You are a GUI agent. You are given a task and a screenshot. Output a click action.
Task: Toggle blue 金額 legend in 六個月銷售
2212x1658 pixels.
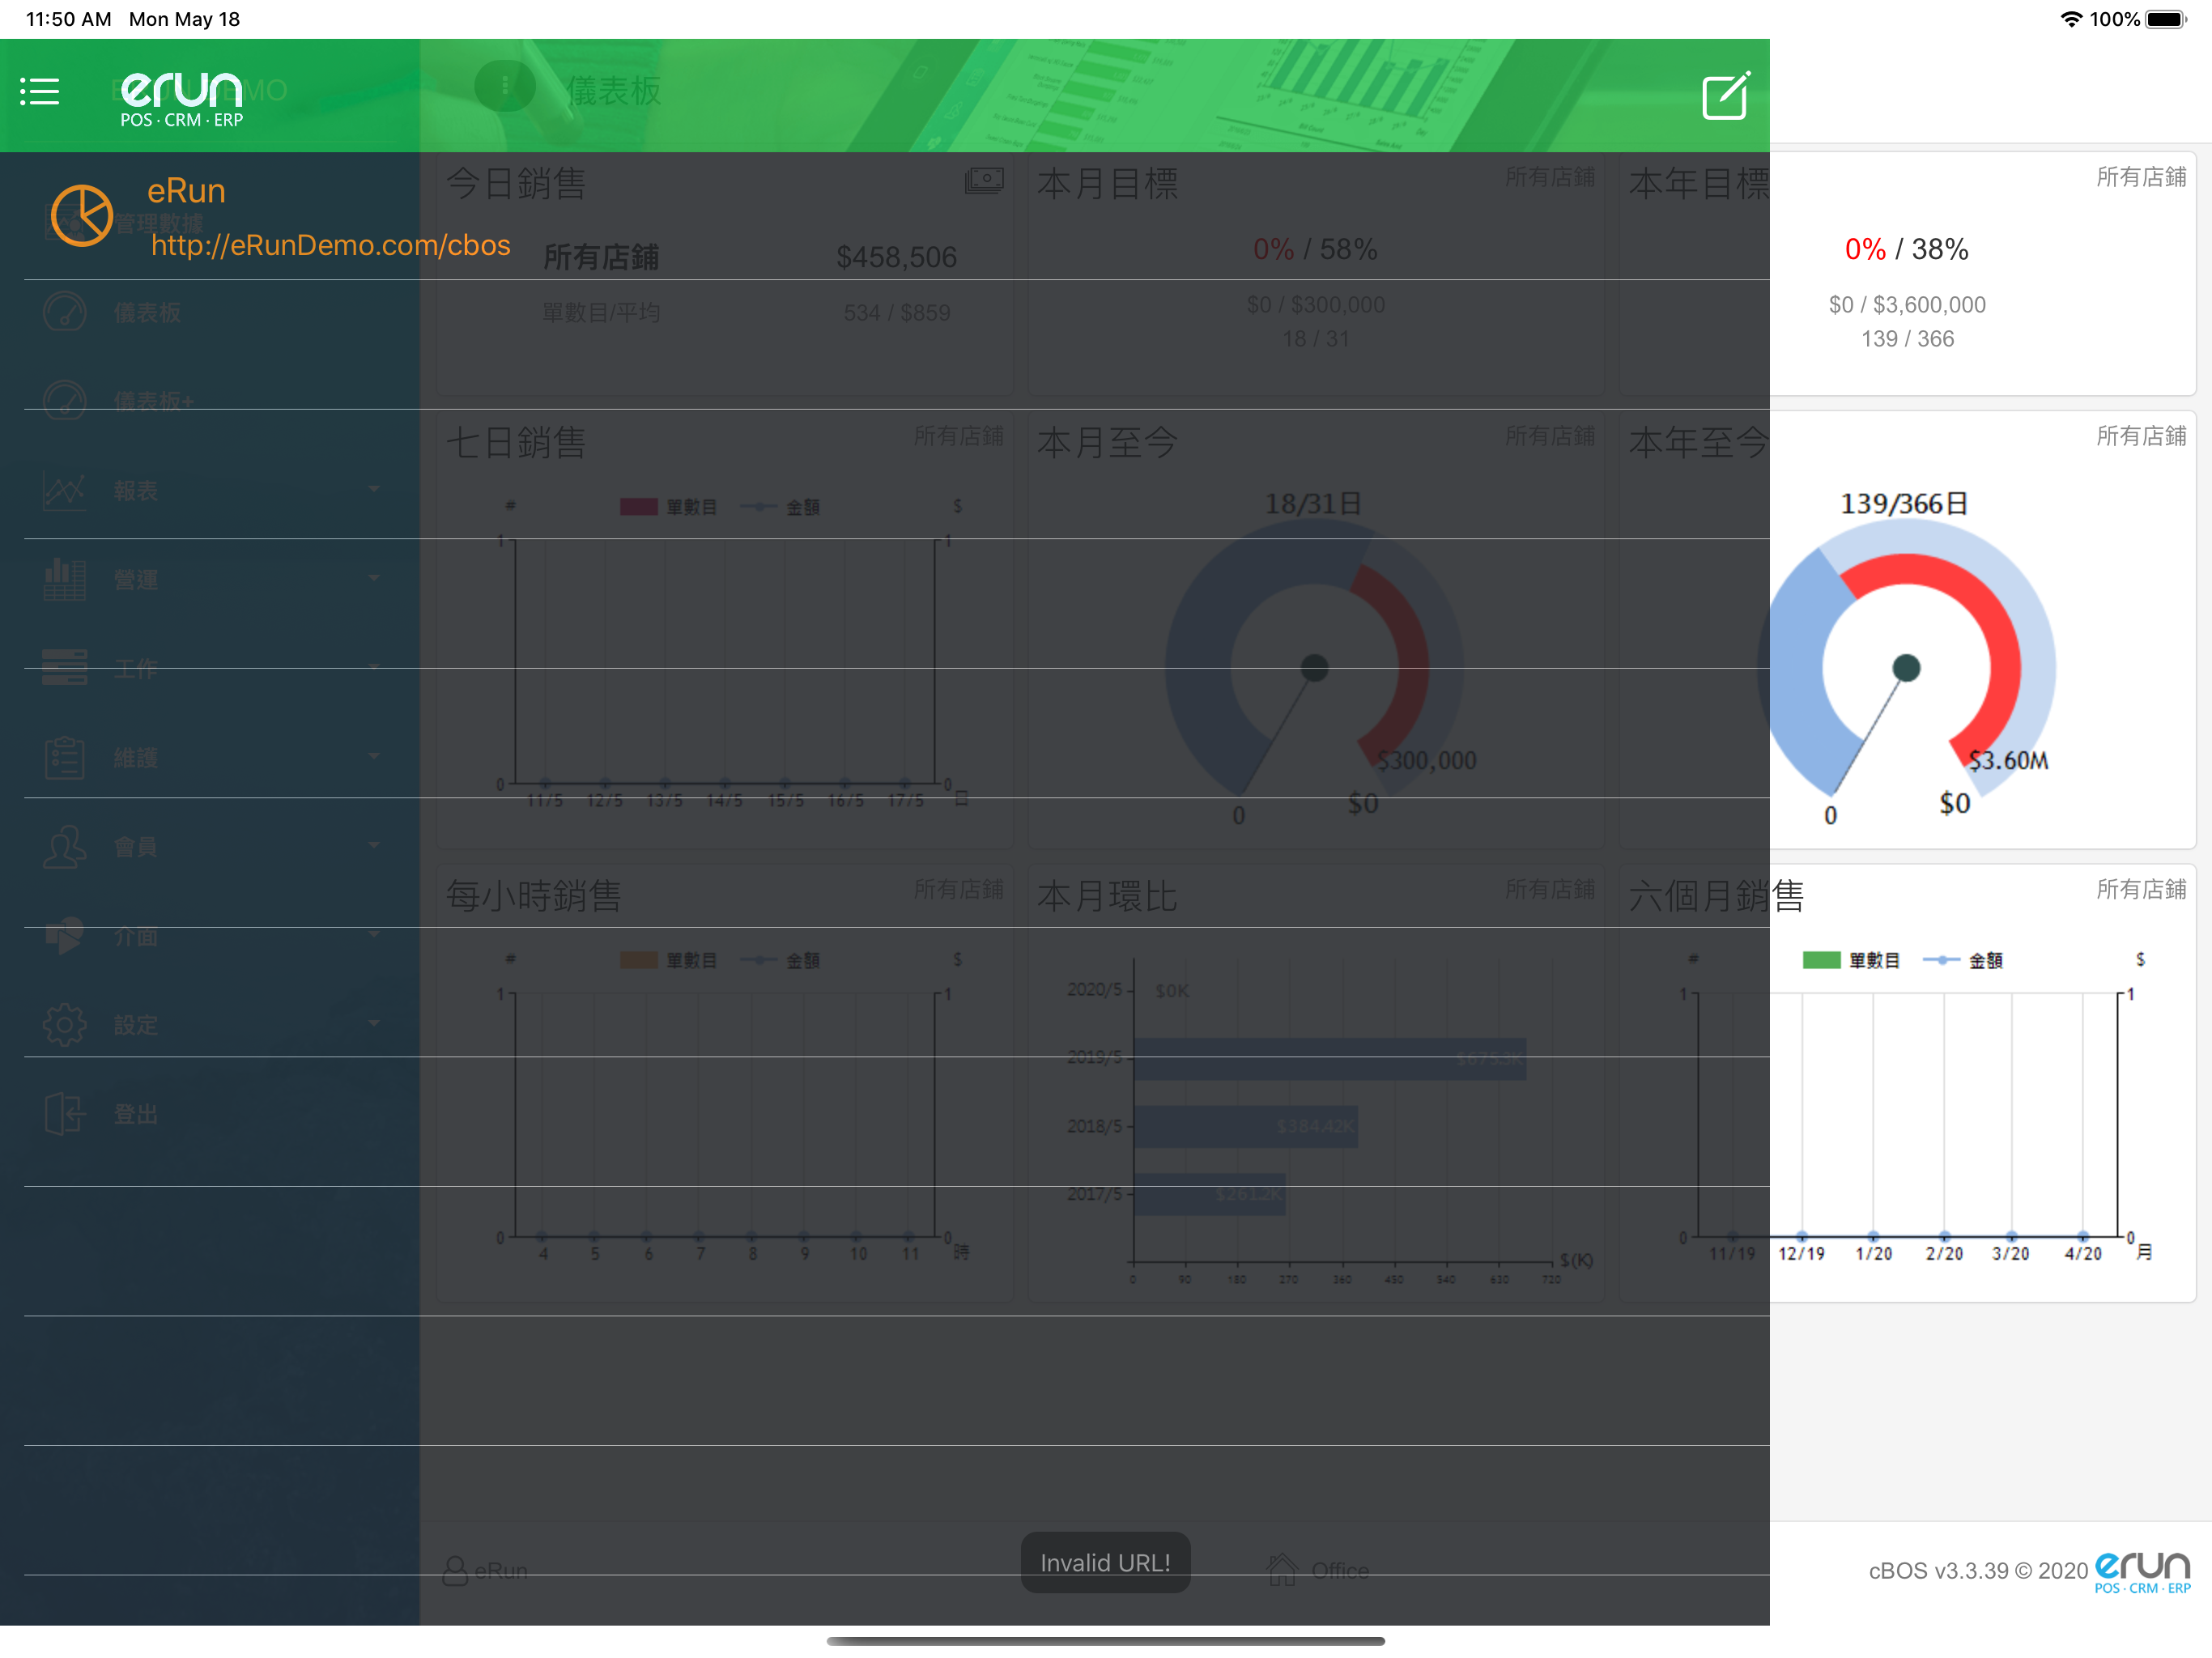click(x=1962, y=960)
